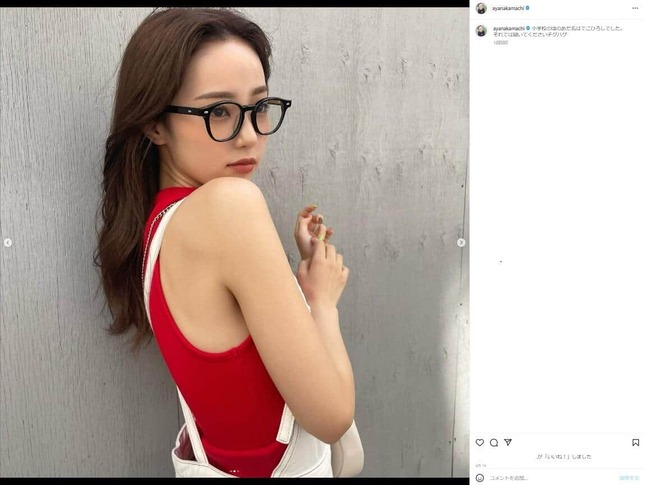Open ayanakamachi profile from header username
The width and height of the screenshot is (645, 485).
coord(508,8)
